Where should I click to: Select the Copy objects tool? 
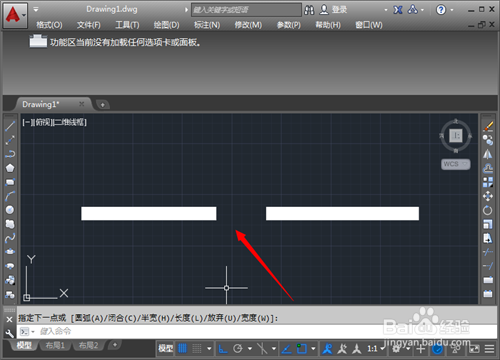(488, 140)
